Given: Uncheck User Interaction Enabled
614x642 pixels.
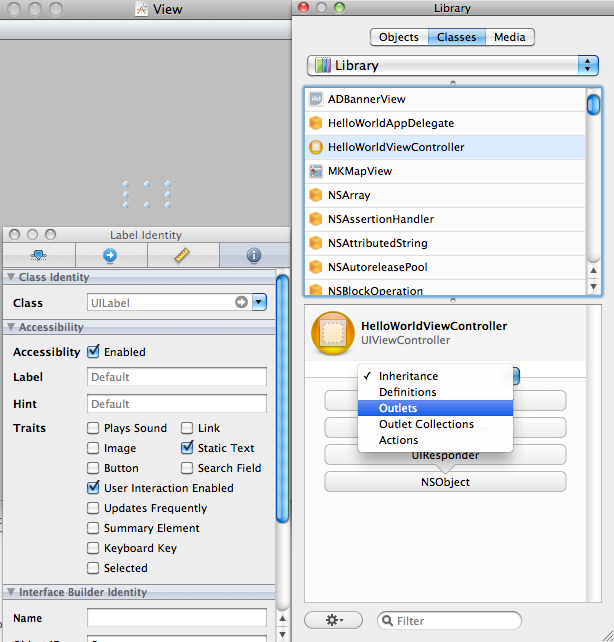Looking at the screenshot, I should pyautogui.click(x=93, y=487).
